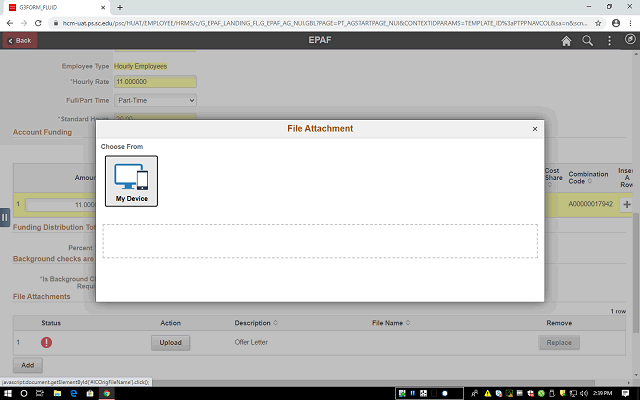Viewport: 640px width, 400px height.
Task: Open Microsoft Store from the taskbar
Action: pos(90,393)
